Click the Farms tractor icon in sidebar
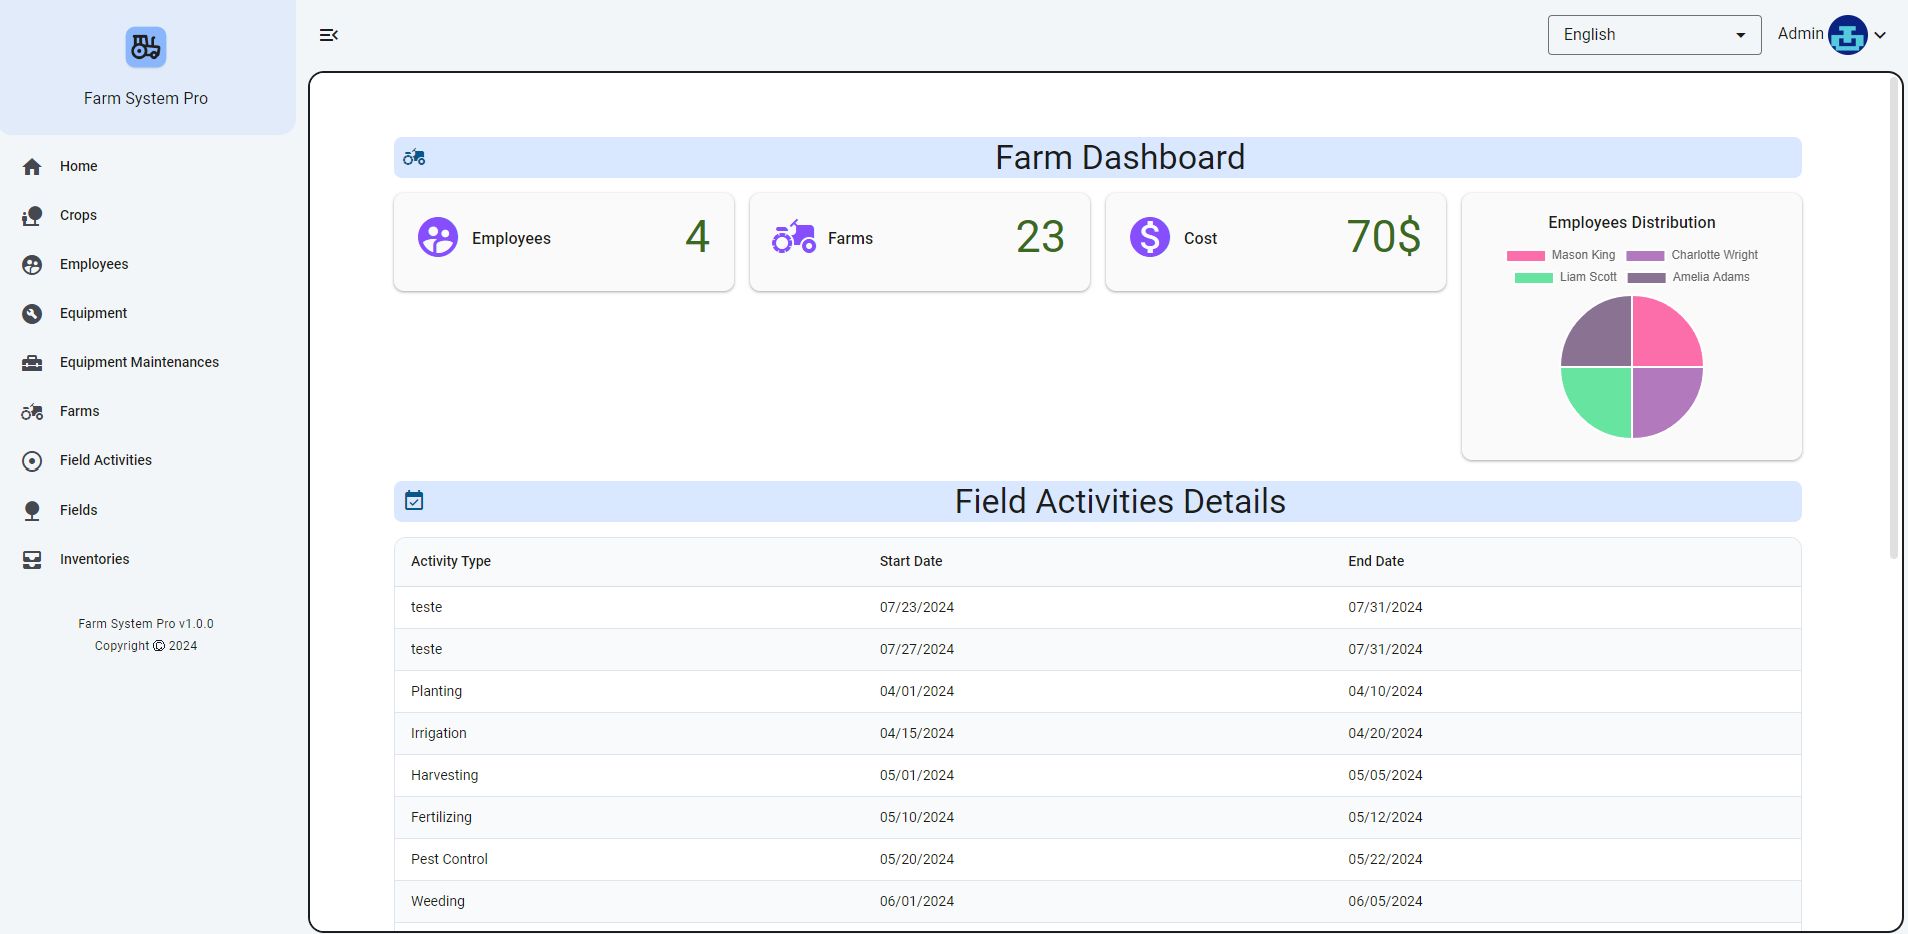 [x=32, y=412]
